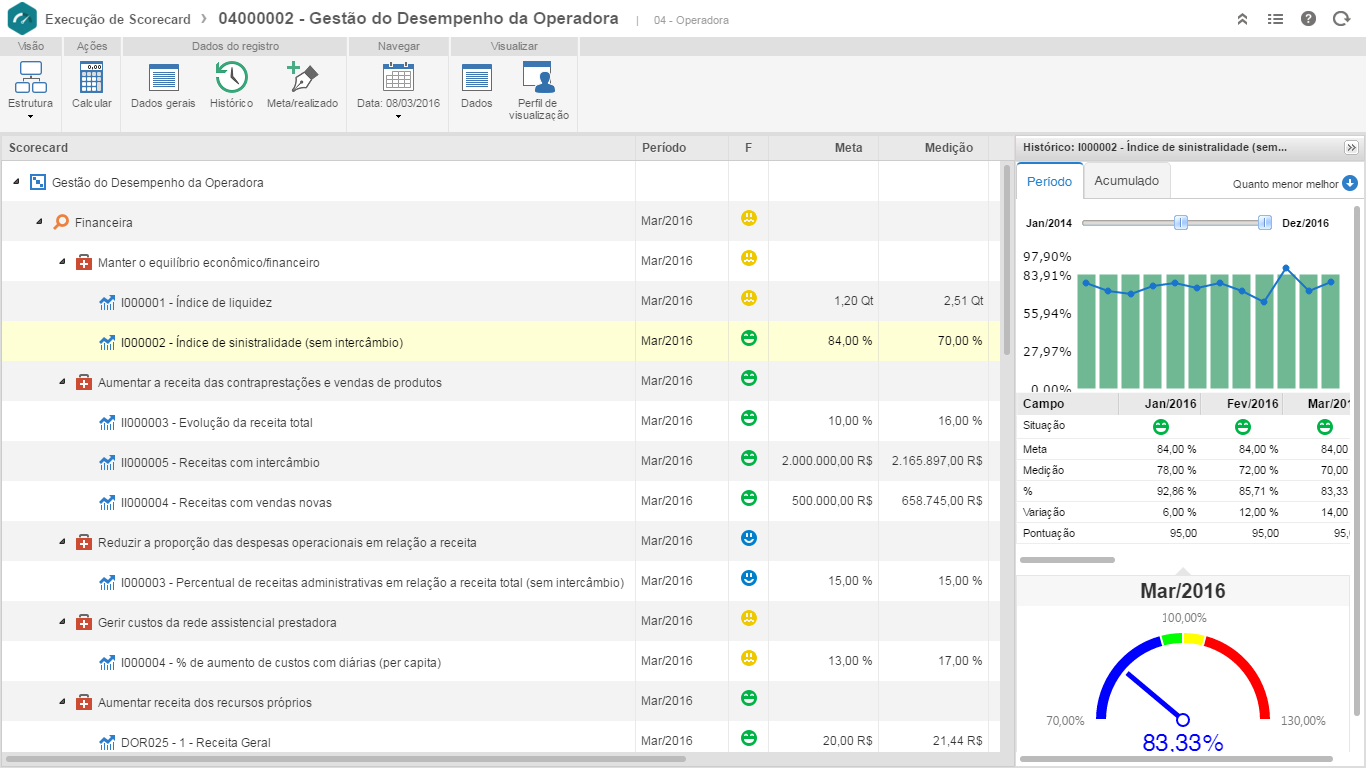The width and height of the screenshot is (1366, 768).
Task: Click the left handle of date range slider
Action: point(1181,223)
